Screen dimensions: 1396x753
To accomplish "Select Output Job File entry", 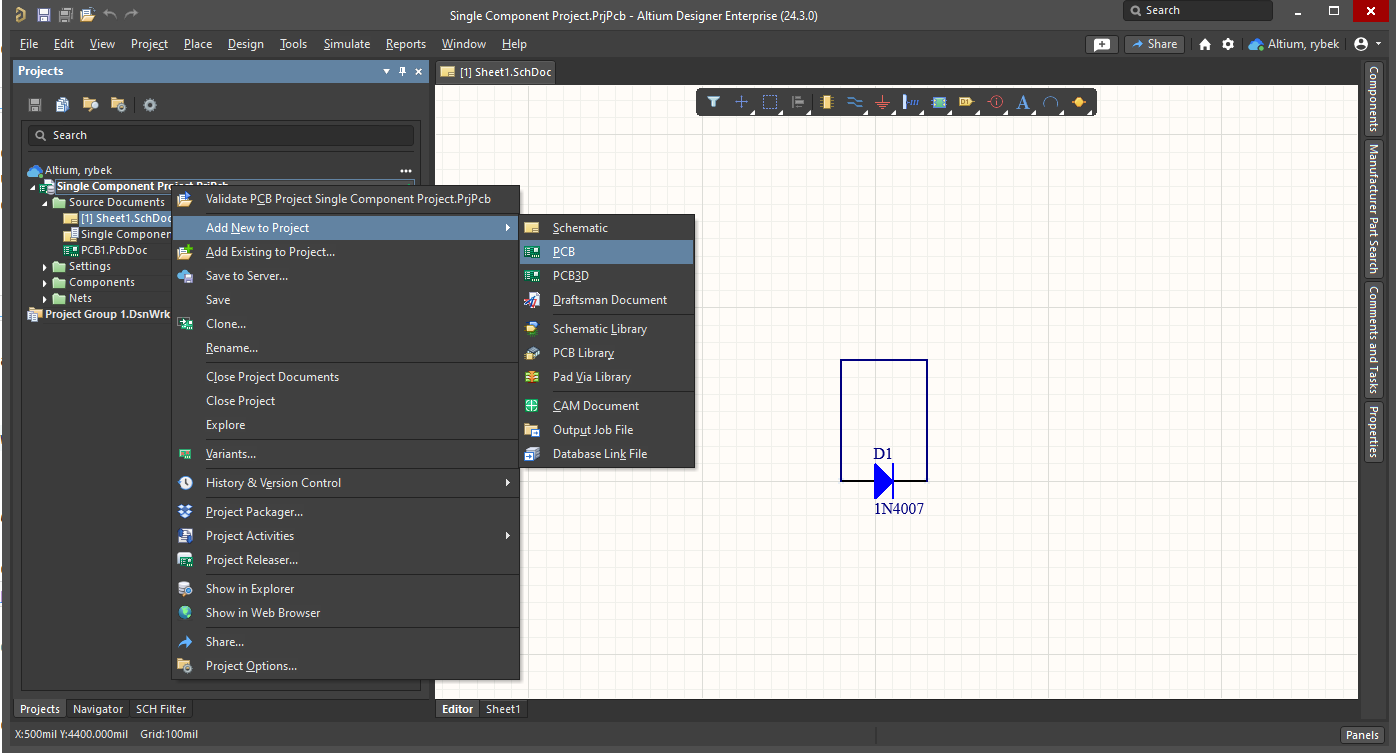I will click(x=606, y=430).
